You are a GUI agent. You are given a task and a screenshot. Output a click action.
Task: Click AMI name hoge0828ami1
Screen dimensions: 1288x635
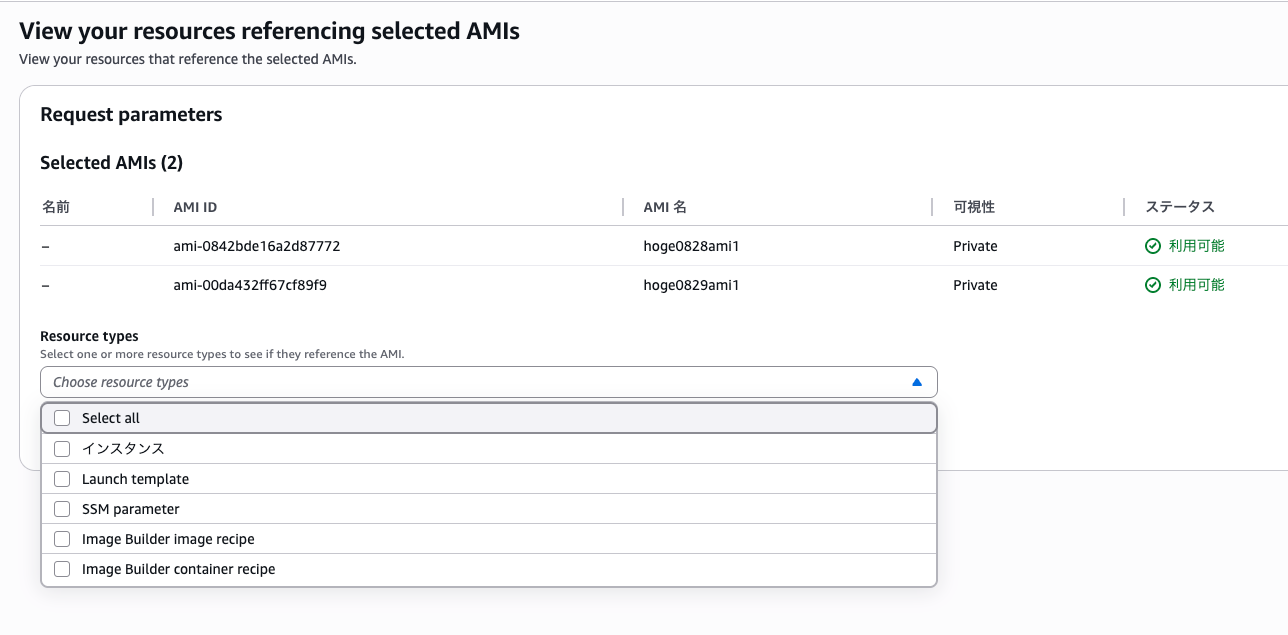click(x=691, y=246)
